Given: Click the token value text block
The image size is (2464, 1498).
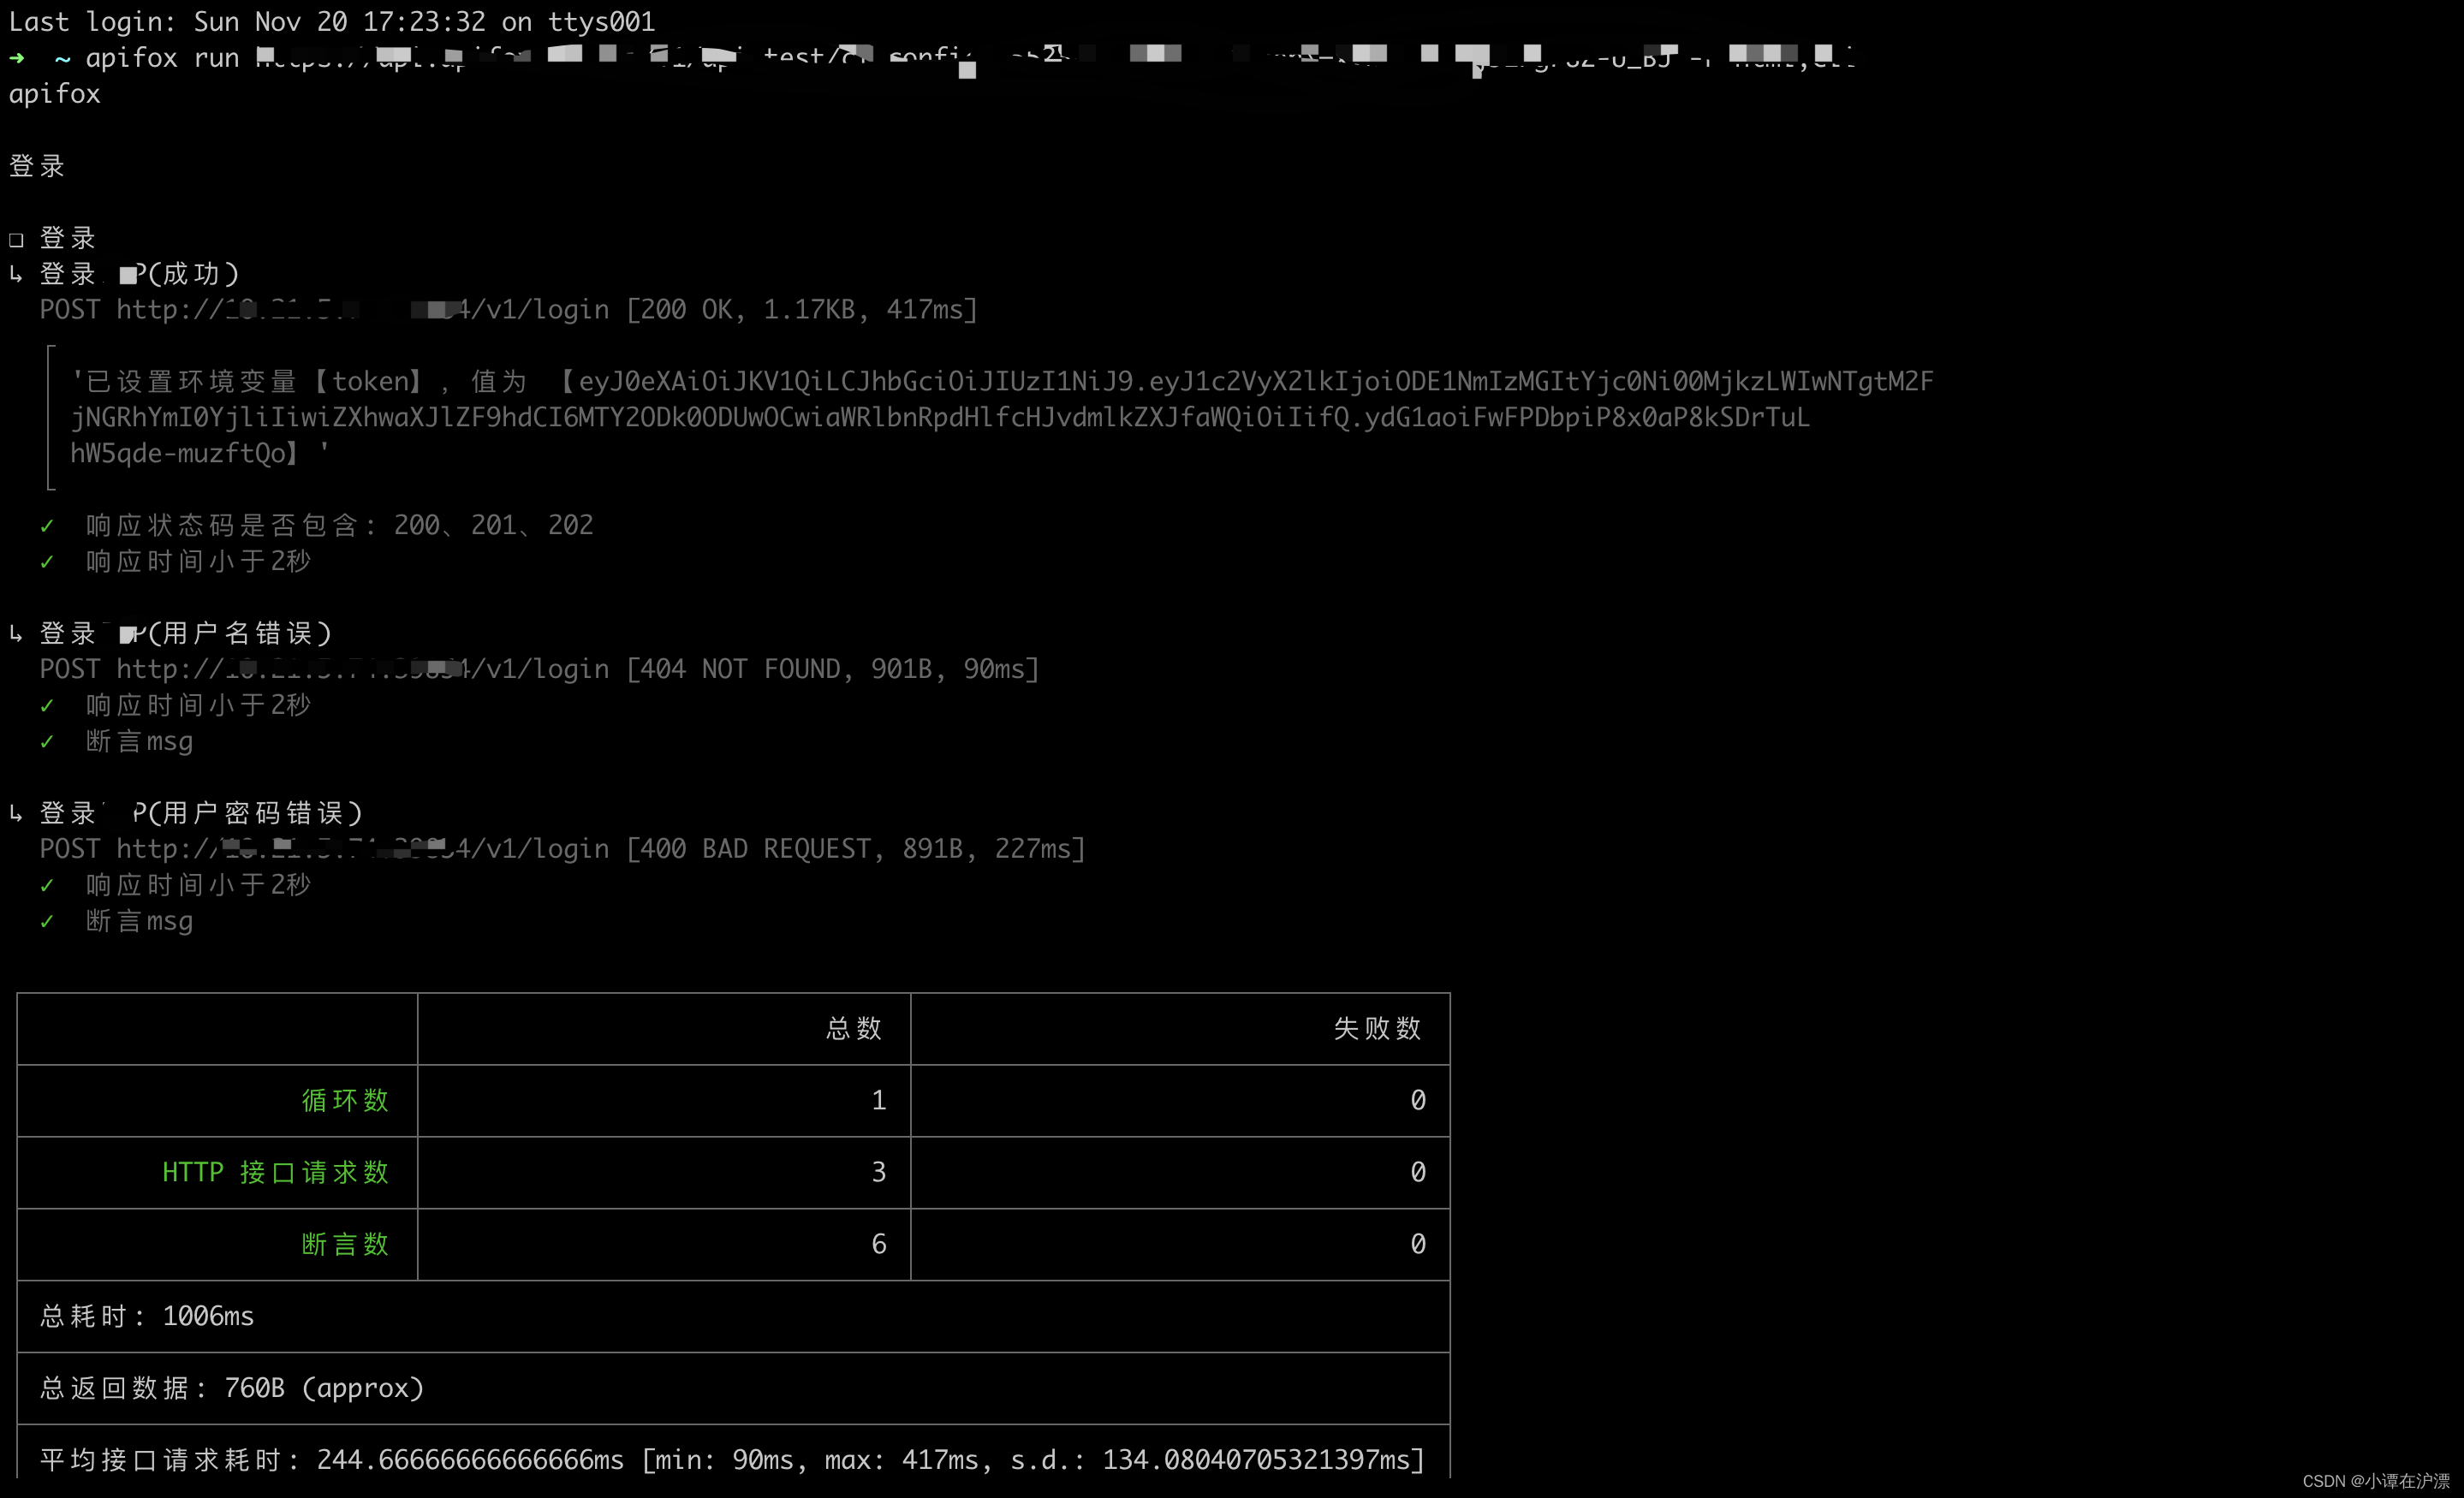Looking at the screenshot, I should point(940,417).
